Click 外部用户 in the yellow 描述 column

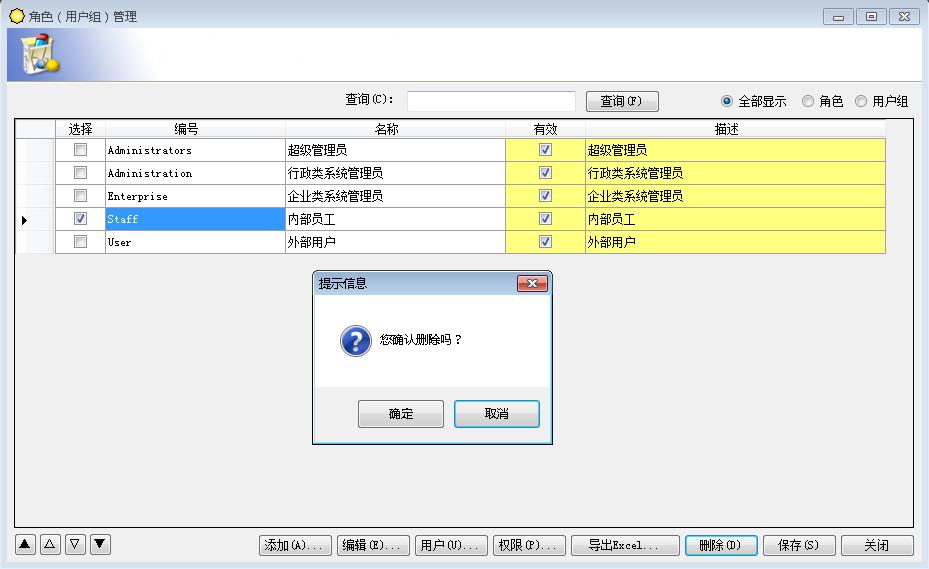735,242
